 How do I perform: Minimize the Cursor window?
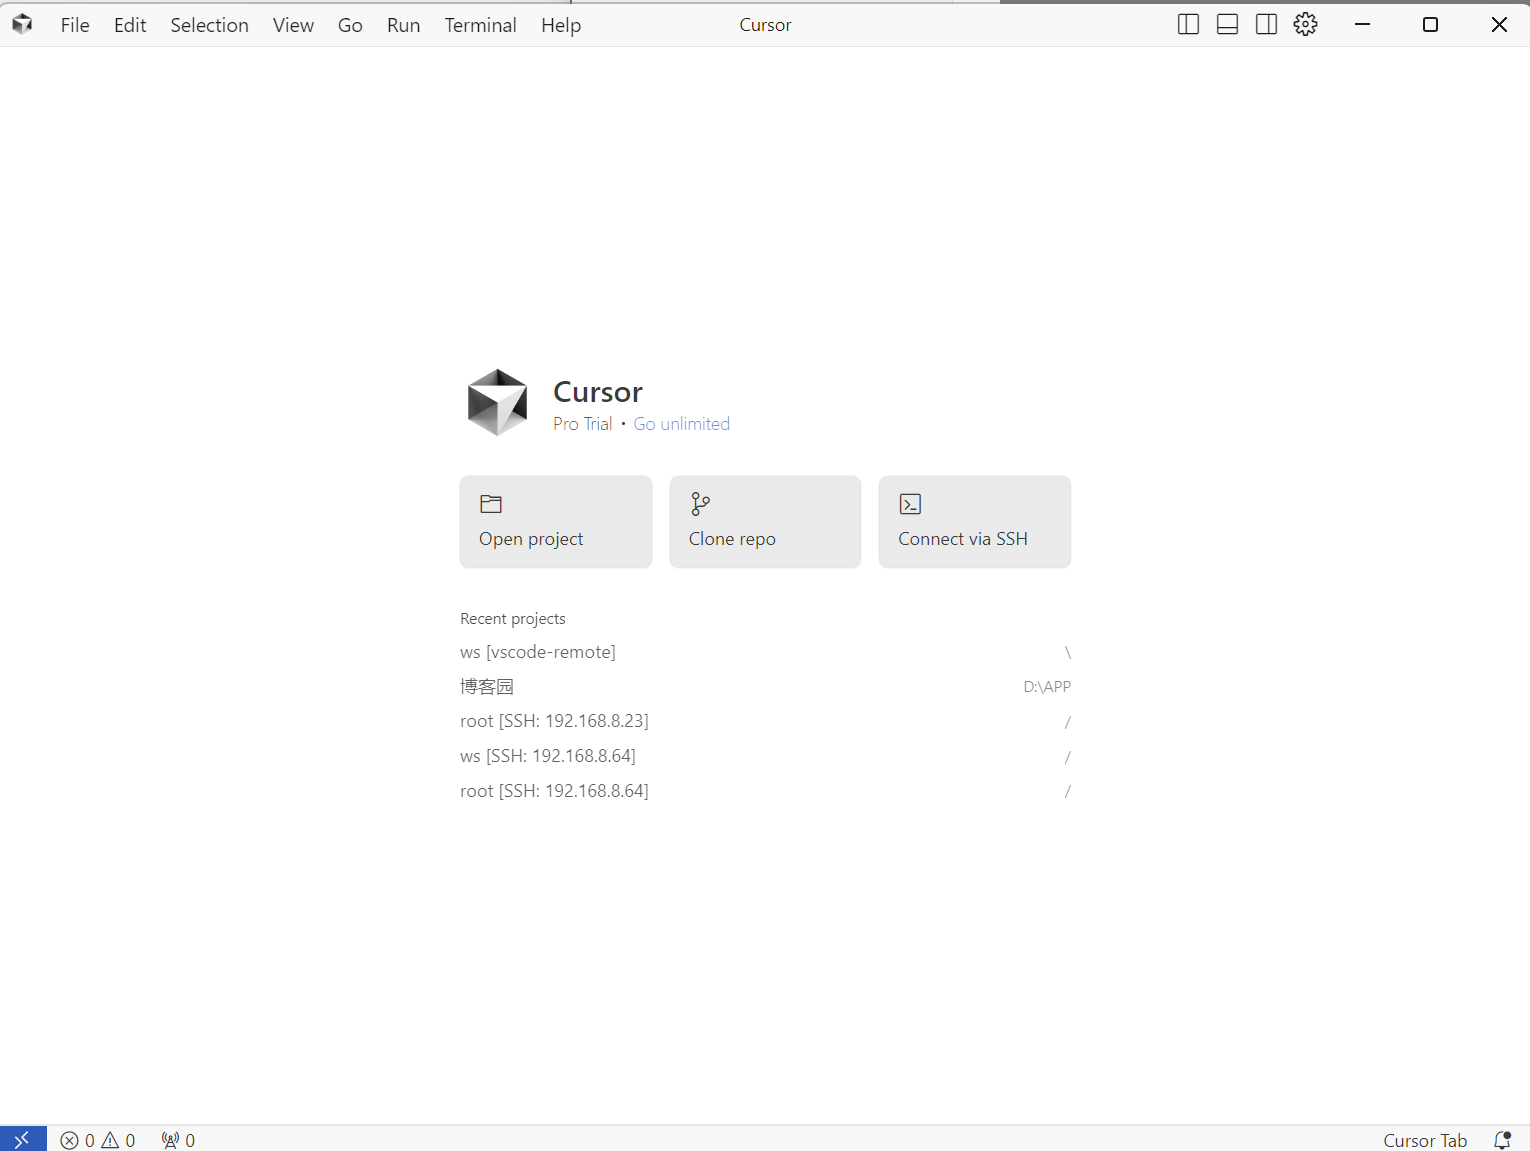pos(1362,24)
